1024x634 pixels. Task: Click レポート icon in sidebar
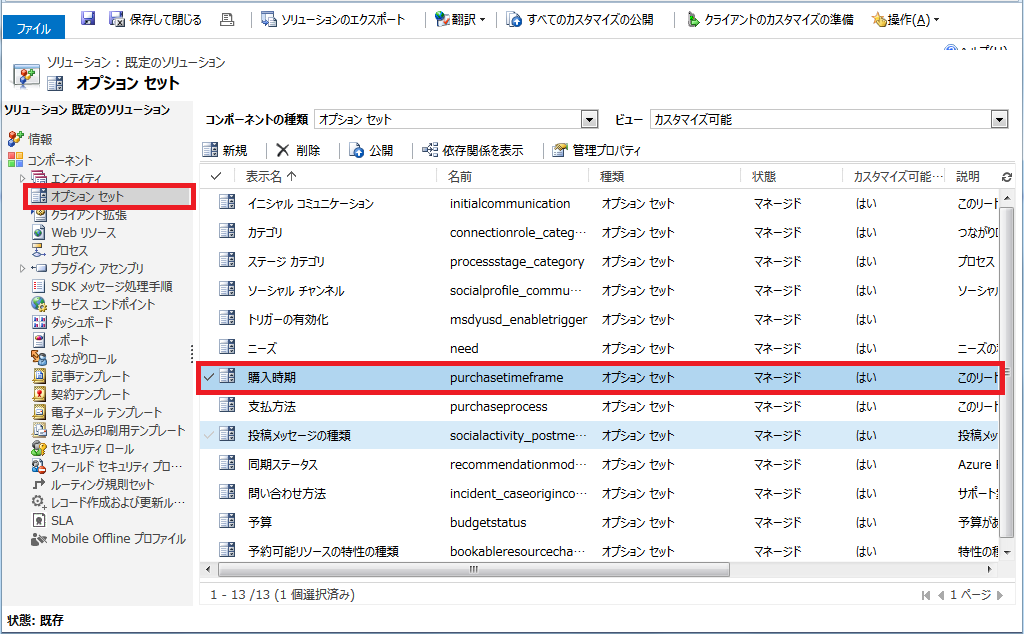pyautogui.click(x=39, y=340)
